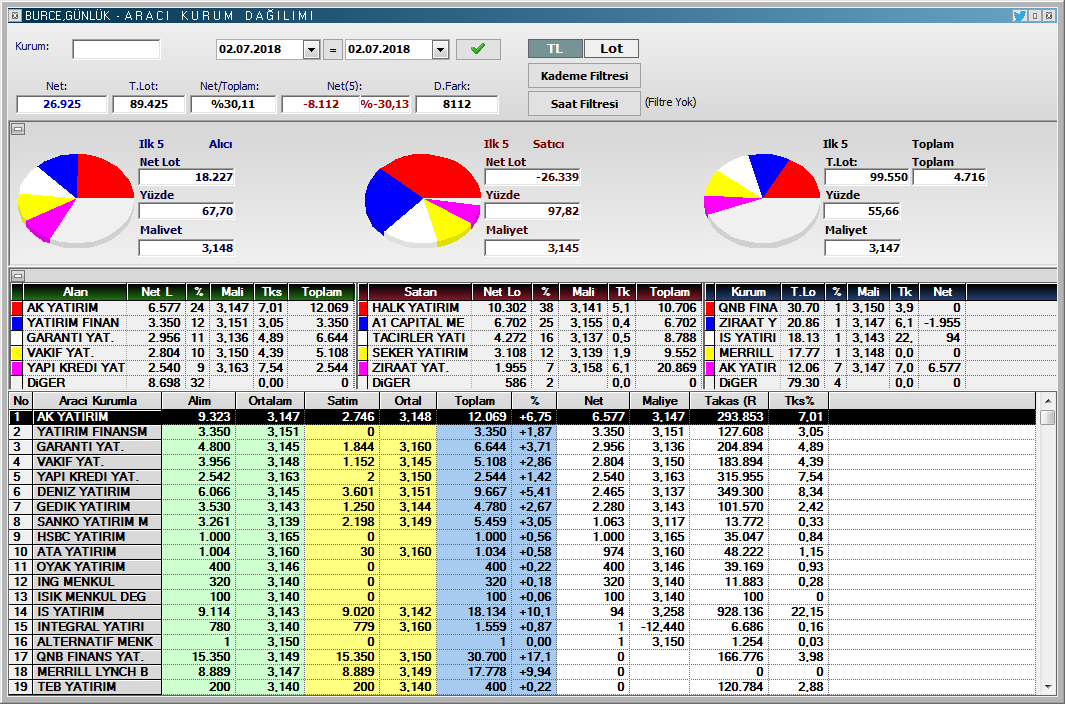Image resolution: width=1065 pixels, height=704 pixels.
Task: Select the DENIZ YATIRIM row
Action: pyautogui.click(x=523, y=491)
